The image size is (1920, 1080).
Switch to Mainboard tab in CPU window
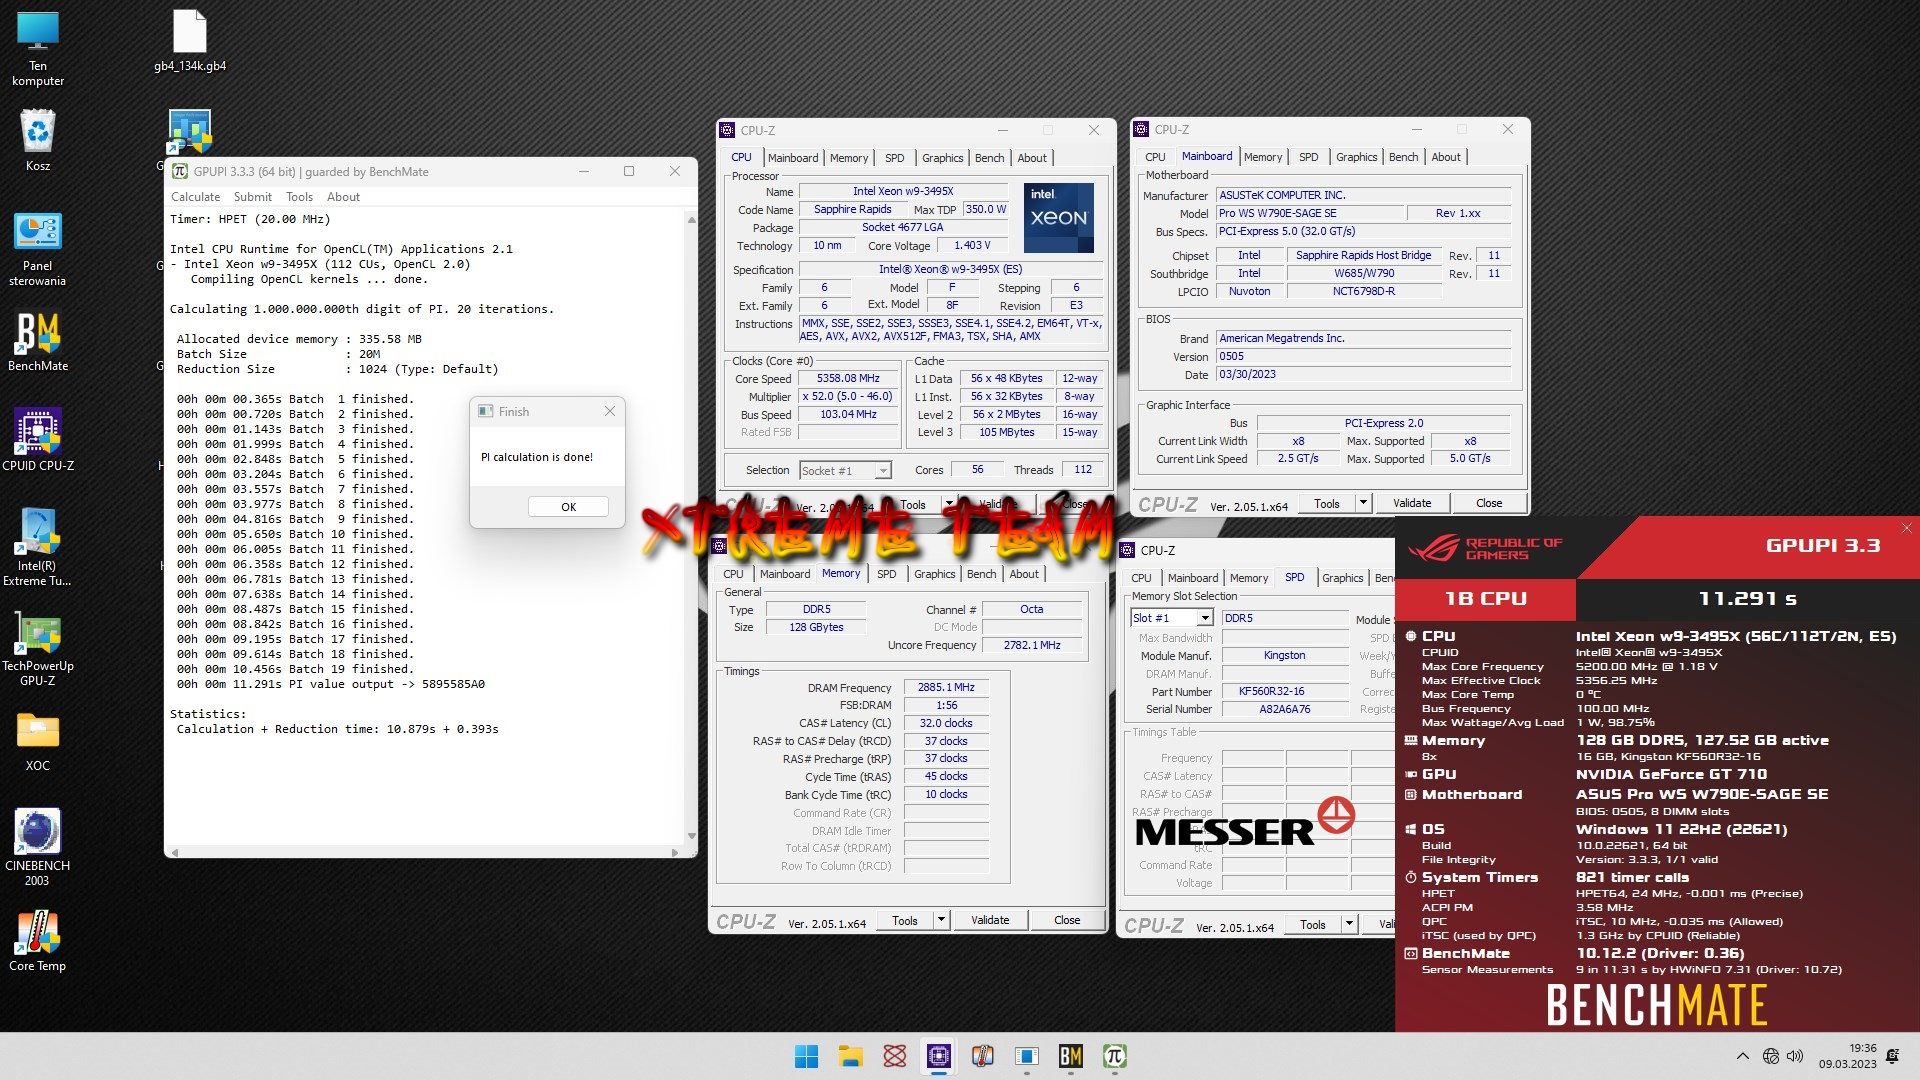[793, 158]
